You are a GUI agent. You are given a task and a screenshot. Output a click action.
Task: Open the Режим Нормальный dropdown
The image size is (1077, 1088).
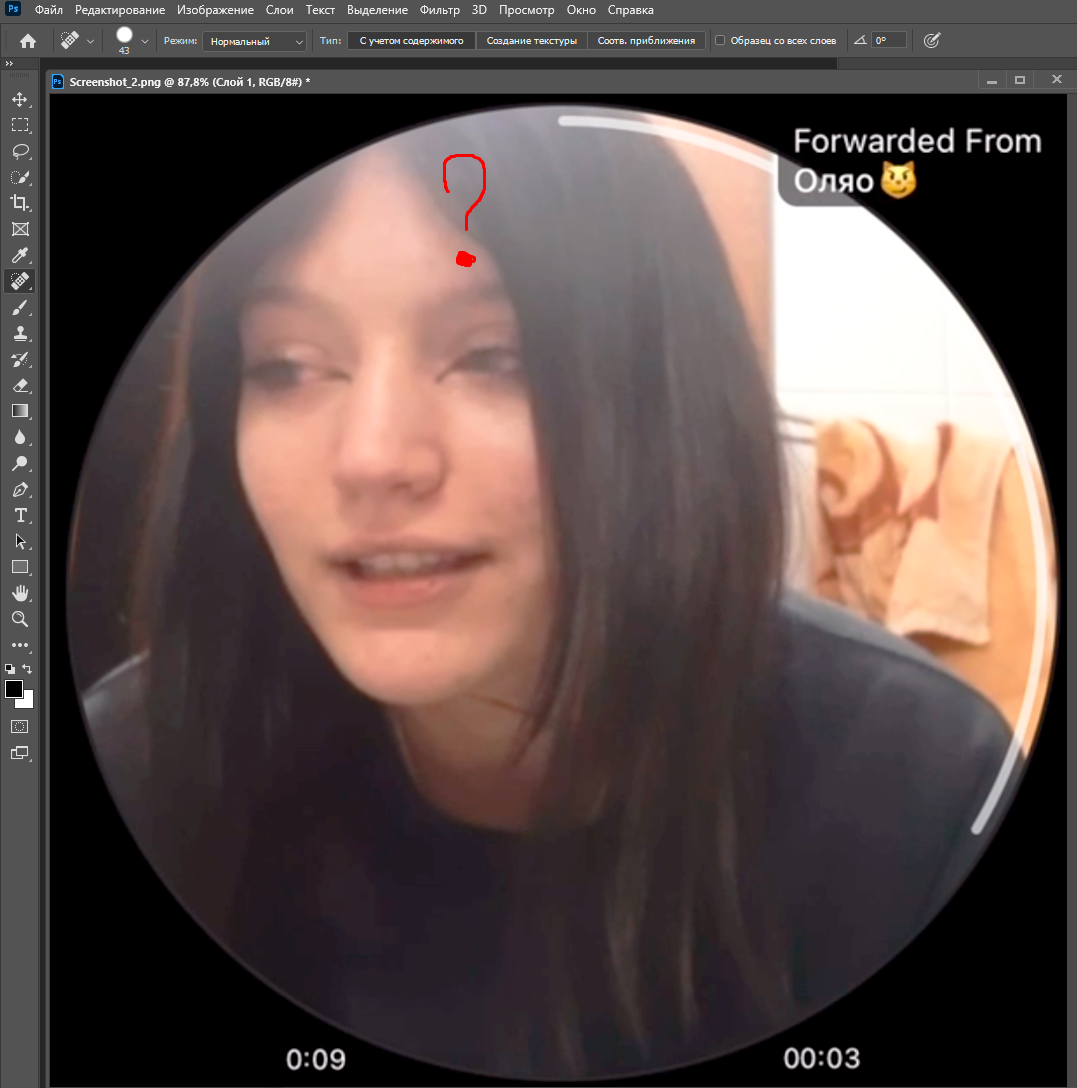tap(255, 41)
